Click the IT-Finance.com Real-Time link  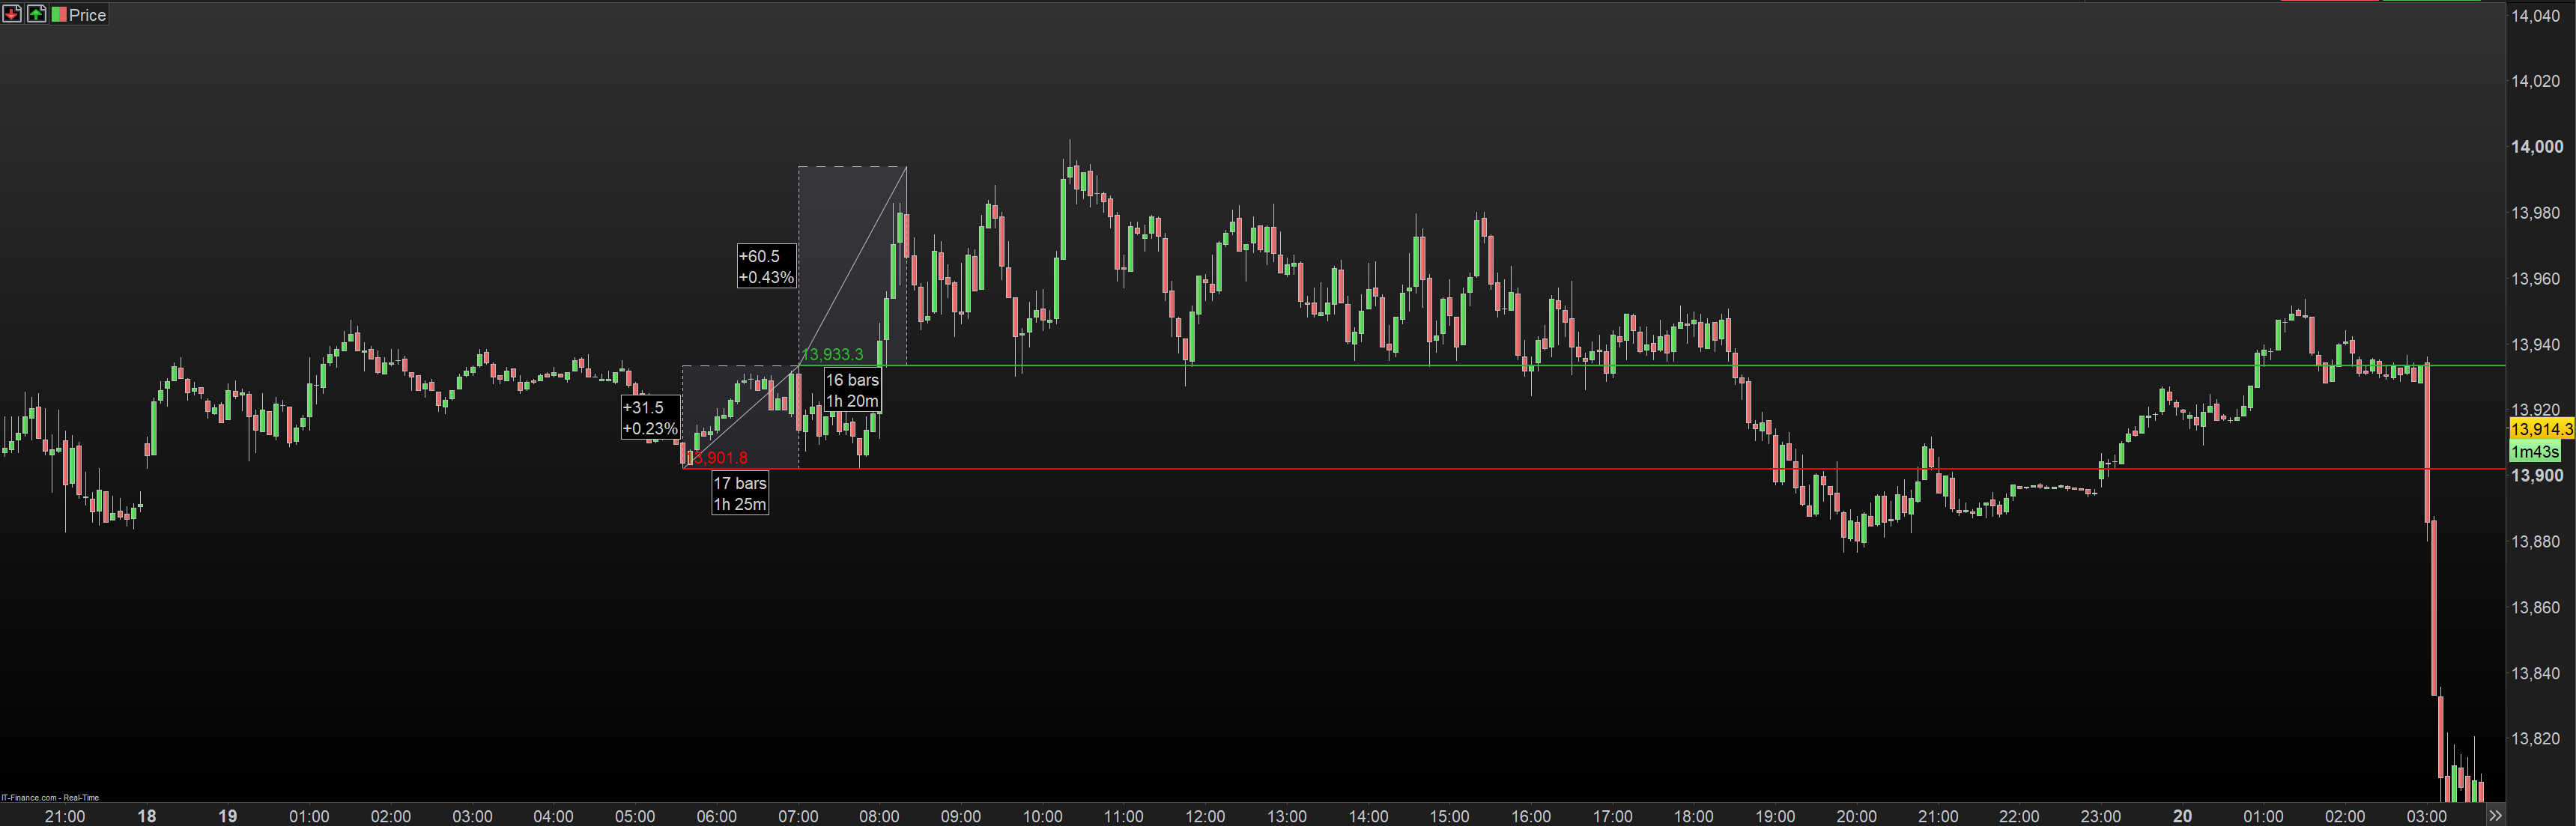tap(50, 797)
